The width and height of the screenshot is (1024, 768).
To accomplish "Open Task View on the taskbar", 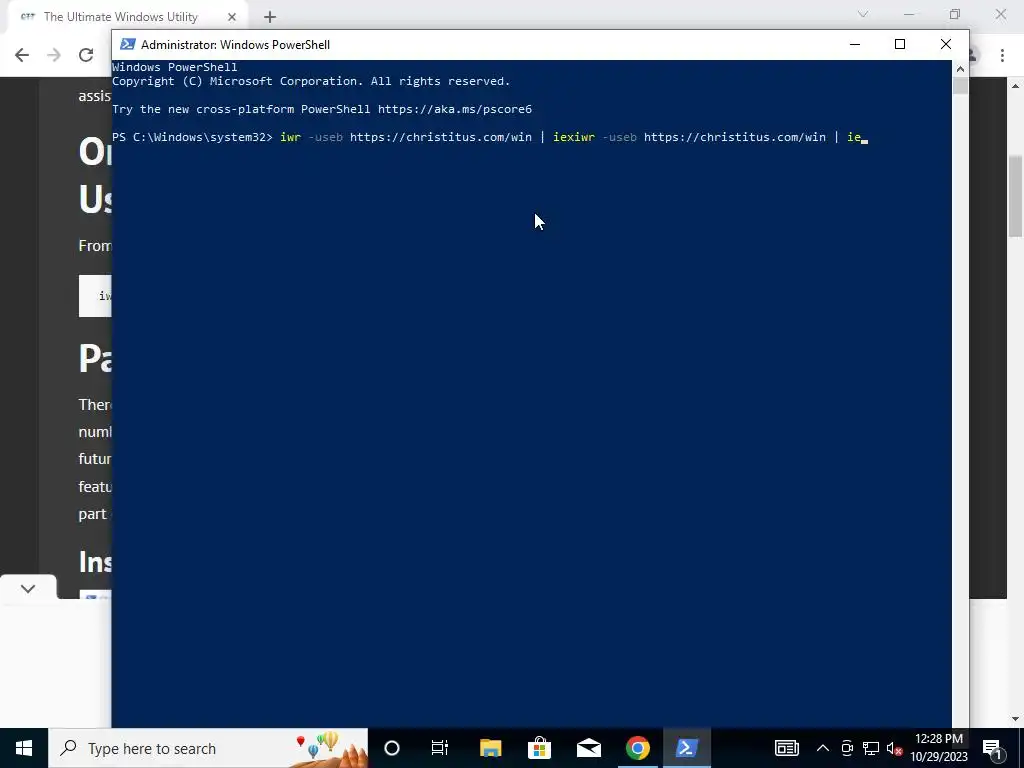I will 440,748.
